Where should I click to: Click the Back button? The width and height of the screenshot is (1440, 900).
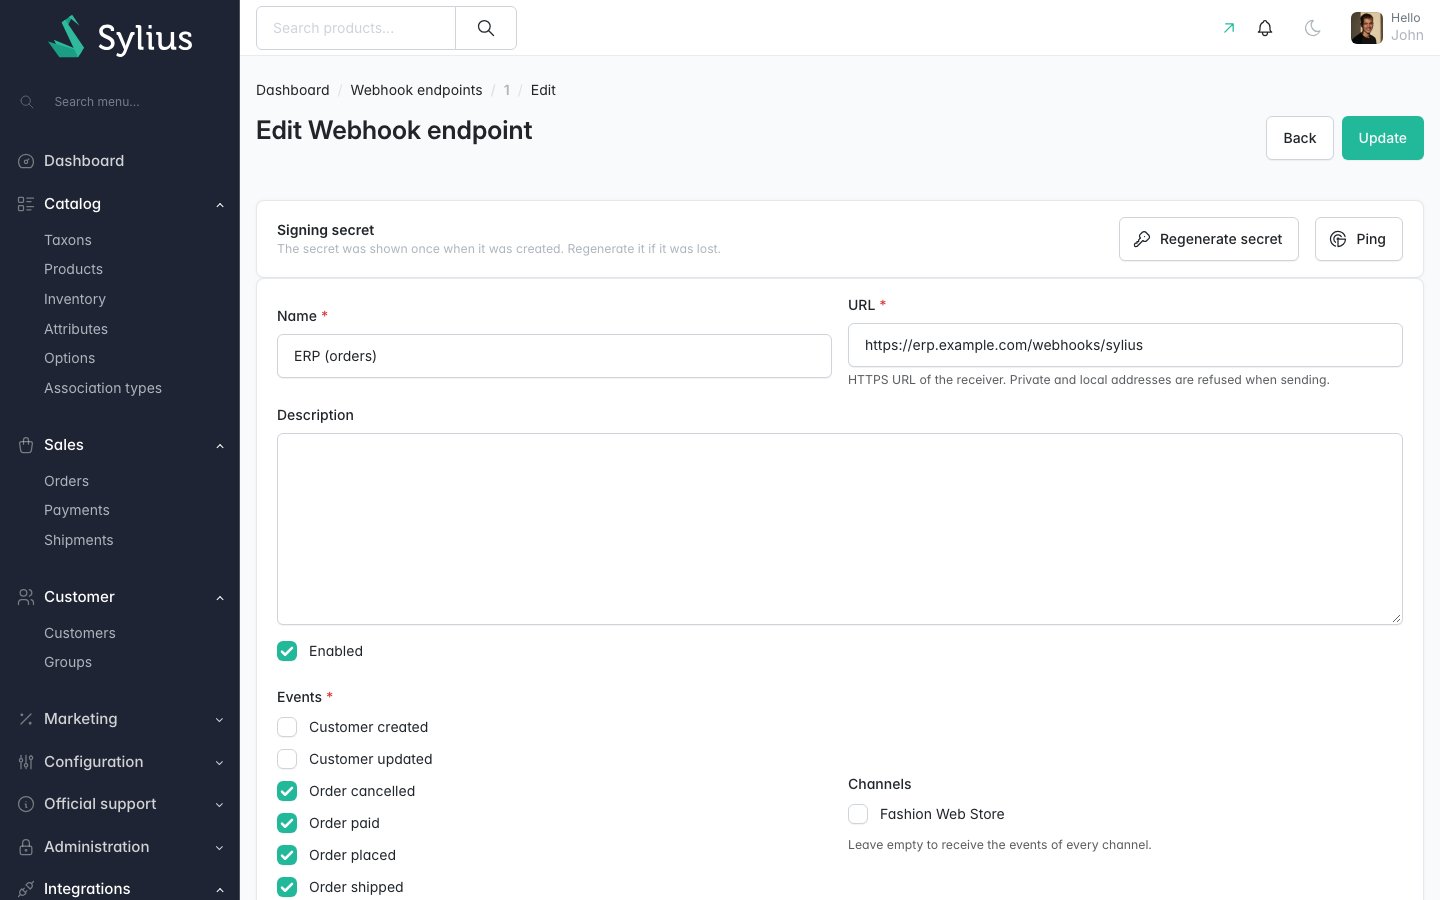[x=1299, y=138]
